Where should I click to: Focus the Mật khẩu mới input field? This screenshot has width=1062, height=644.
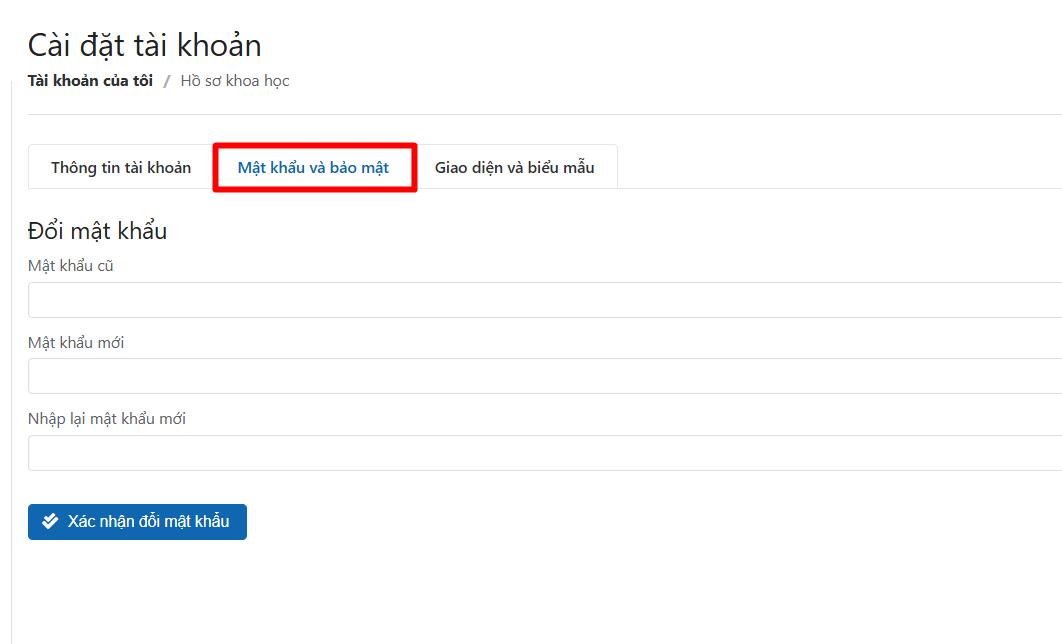545,376
